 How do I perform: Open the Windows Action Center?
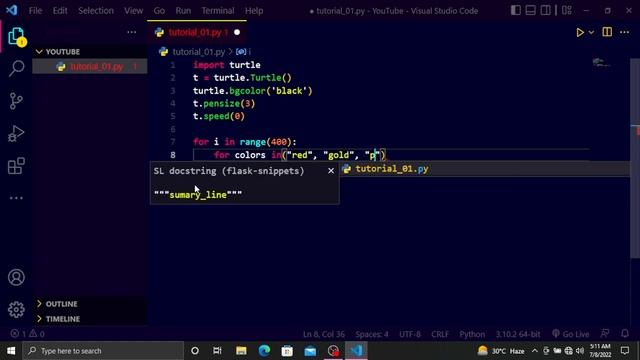pos(625,351)
